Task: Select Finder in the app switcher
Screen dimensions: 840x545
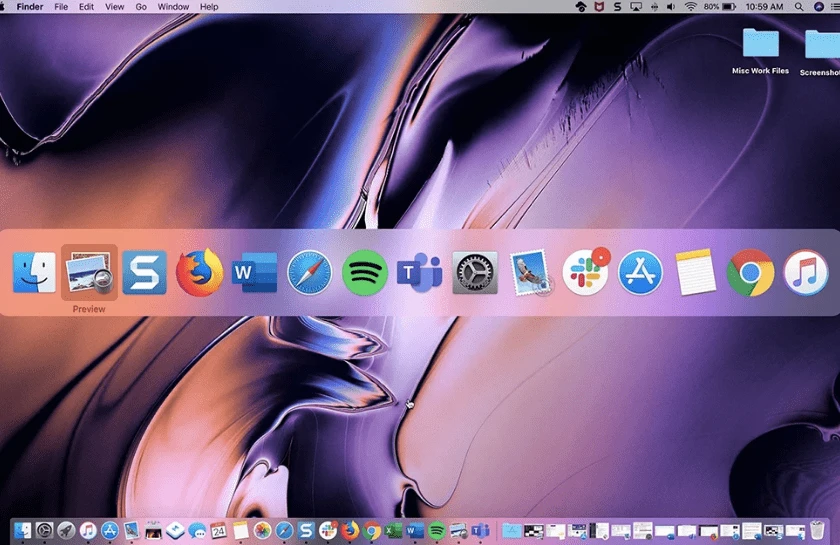Action: pyautogui.click(x=34, y=273)
